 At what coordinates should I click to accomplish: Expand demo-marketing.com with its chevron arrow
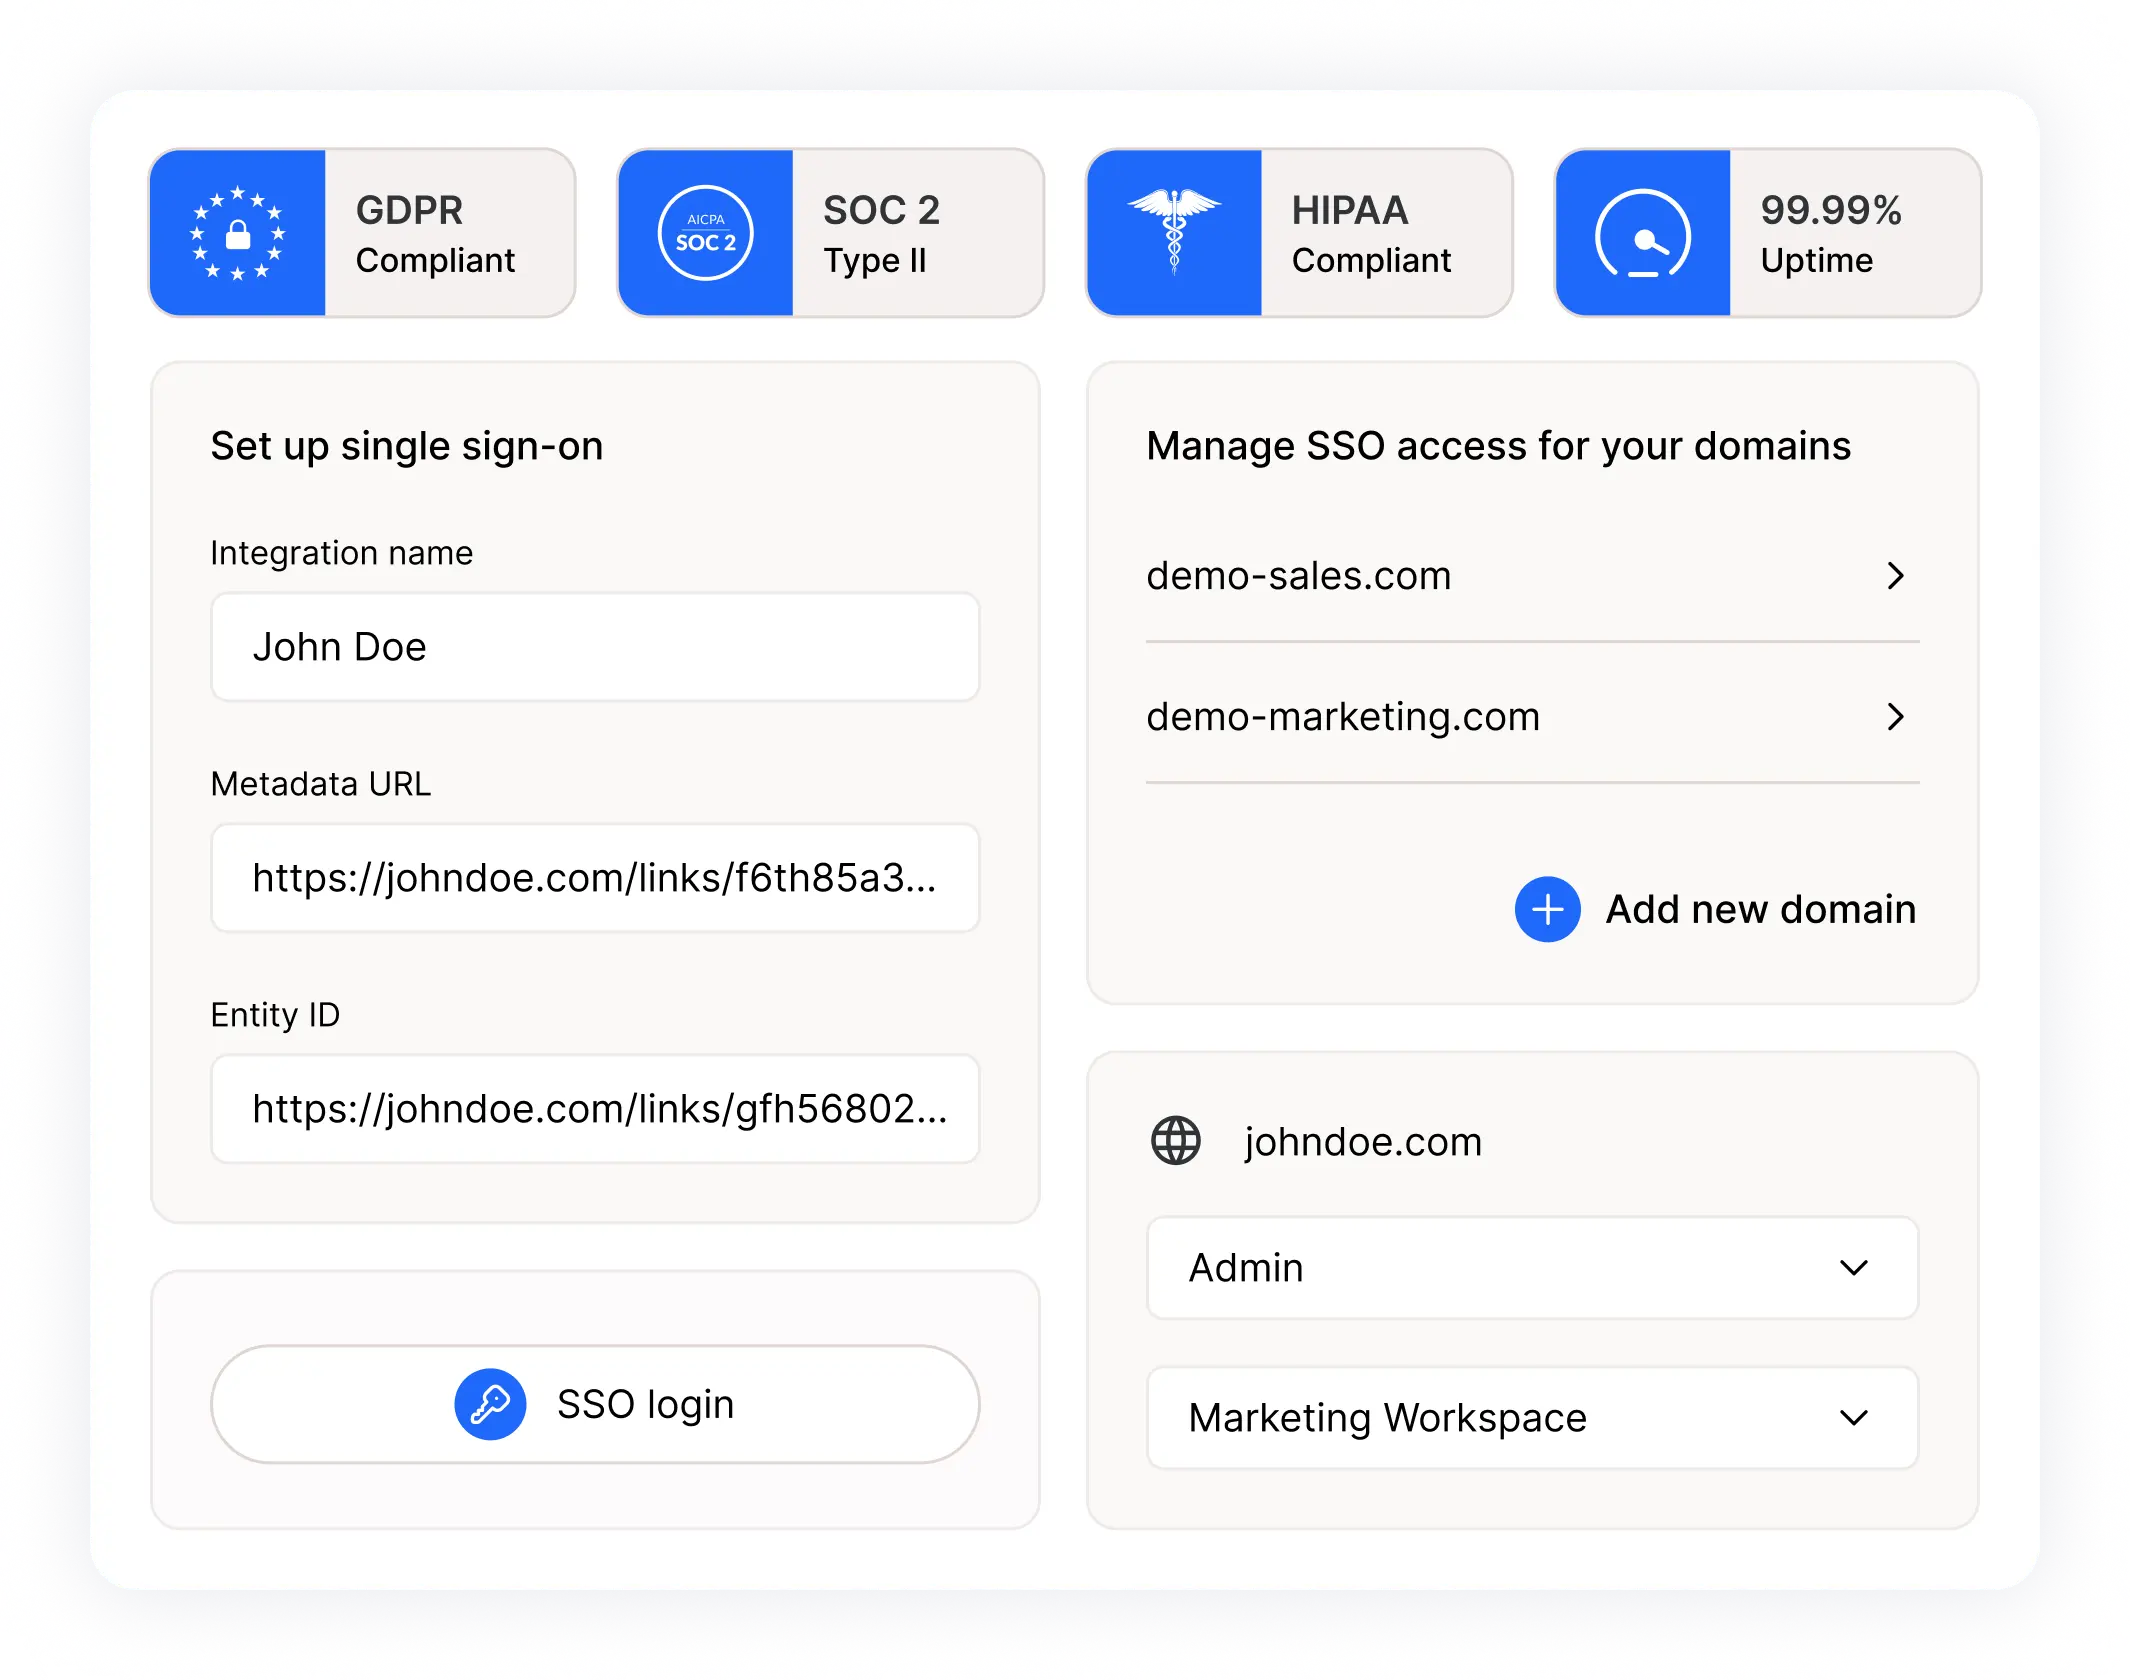coord(1895,717)
